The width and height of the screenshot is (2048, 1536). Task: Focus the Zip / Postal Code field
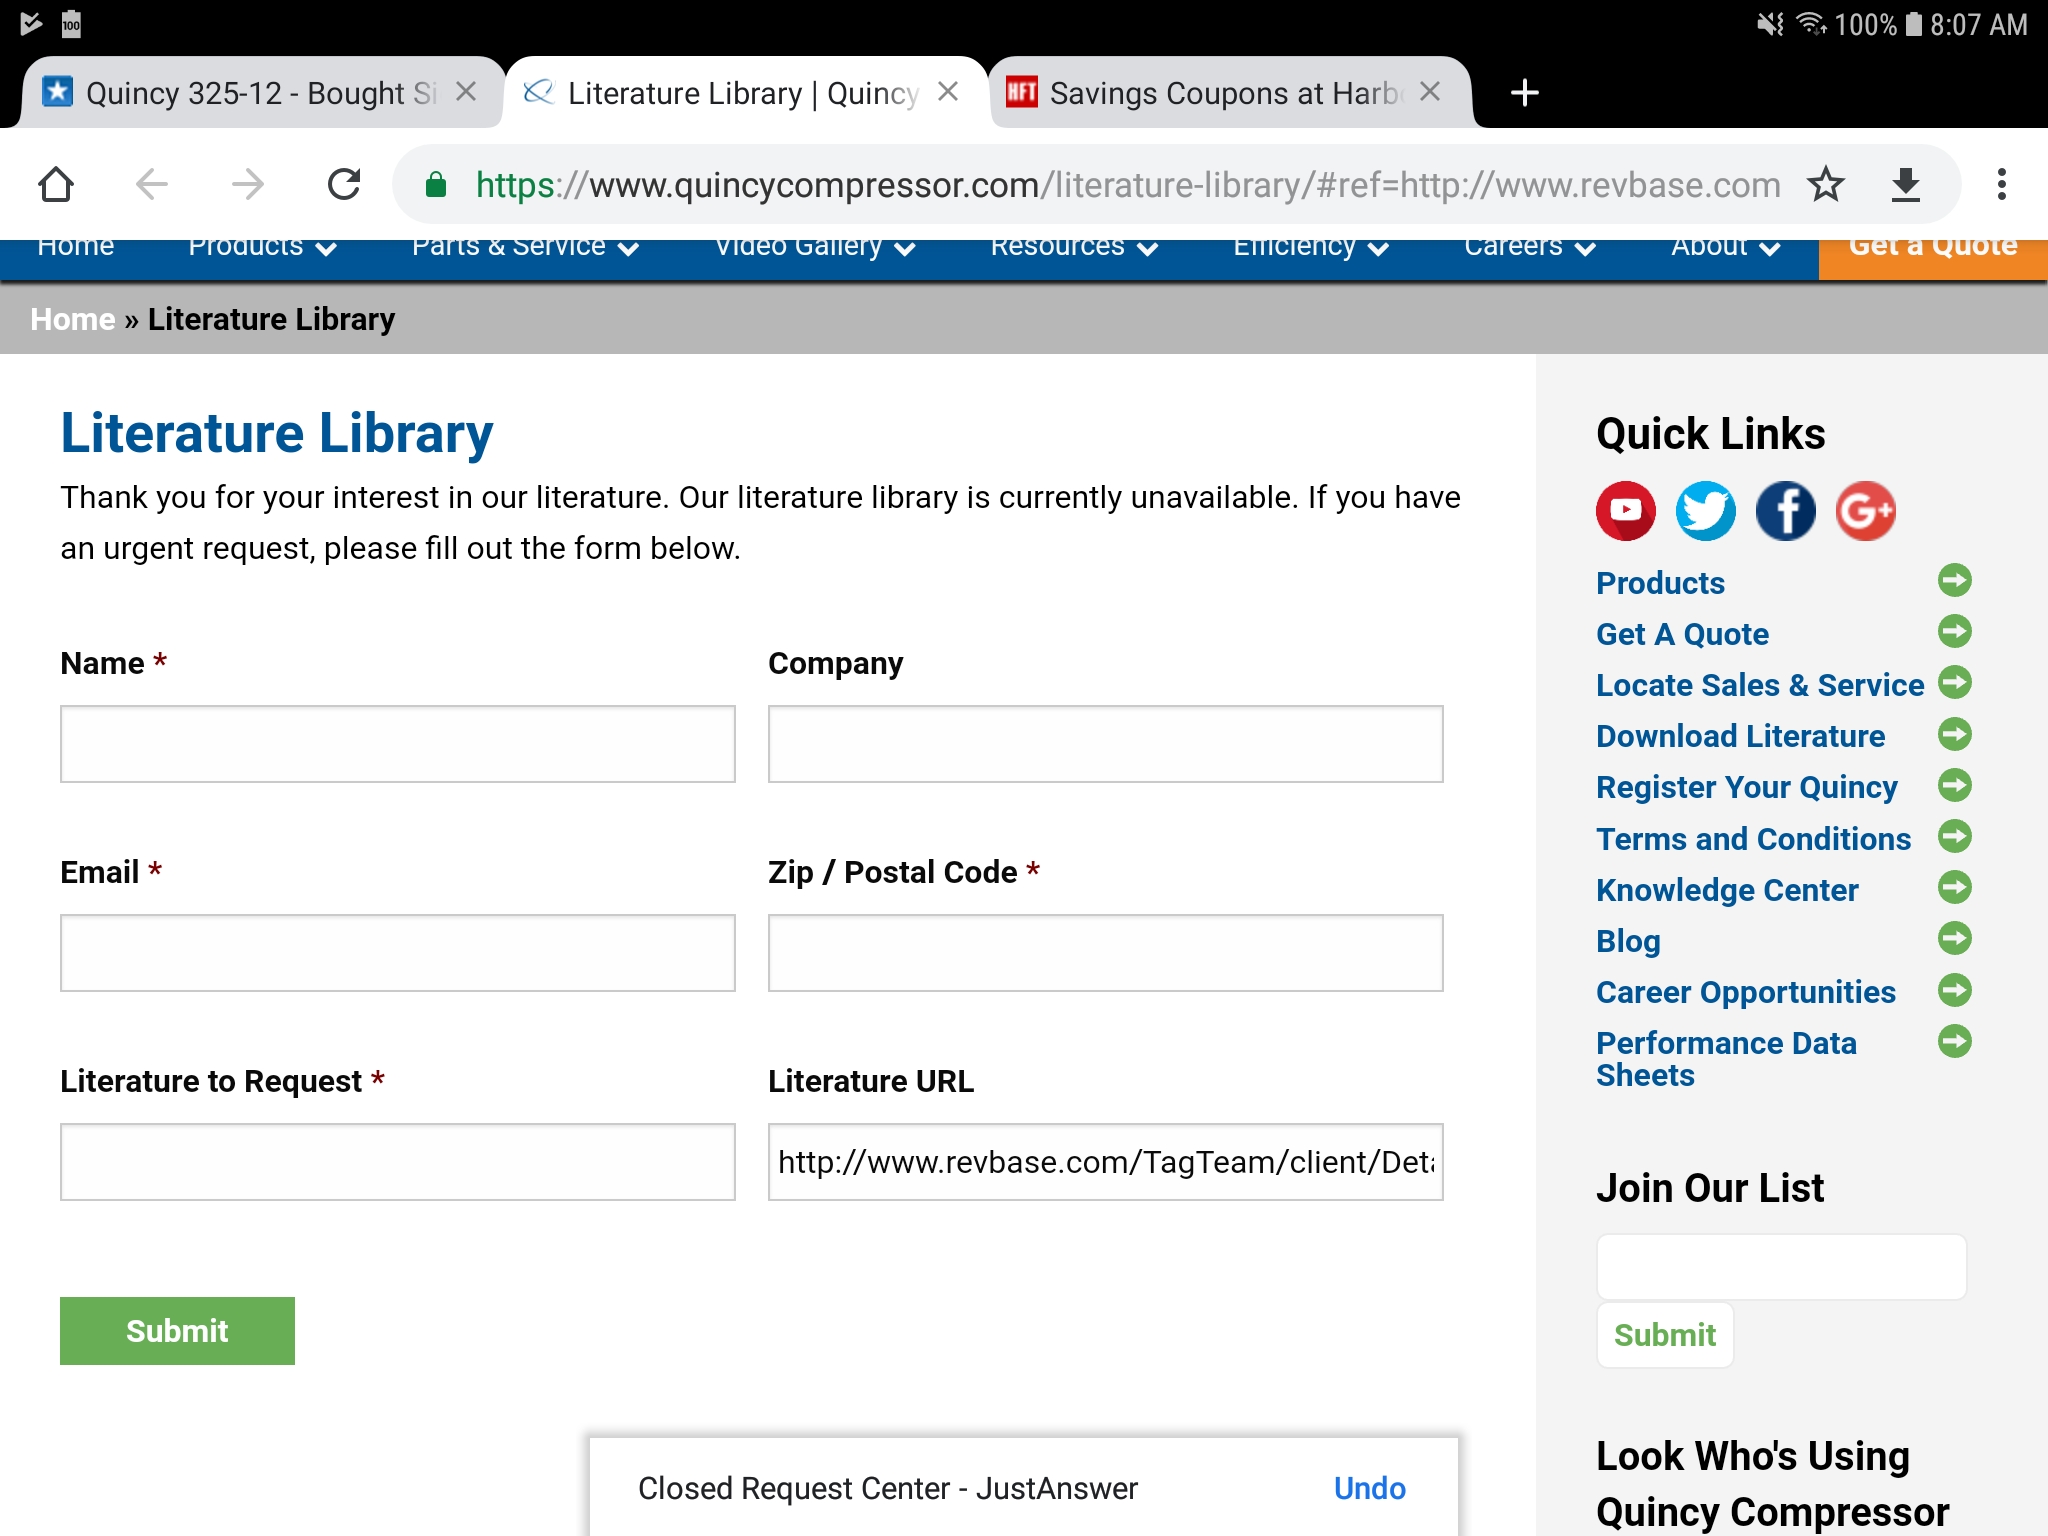(1106, 953)
